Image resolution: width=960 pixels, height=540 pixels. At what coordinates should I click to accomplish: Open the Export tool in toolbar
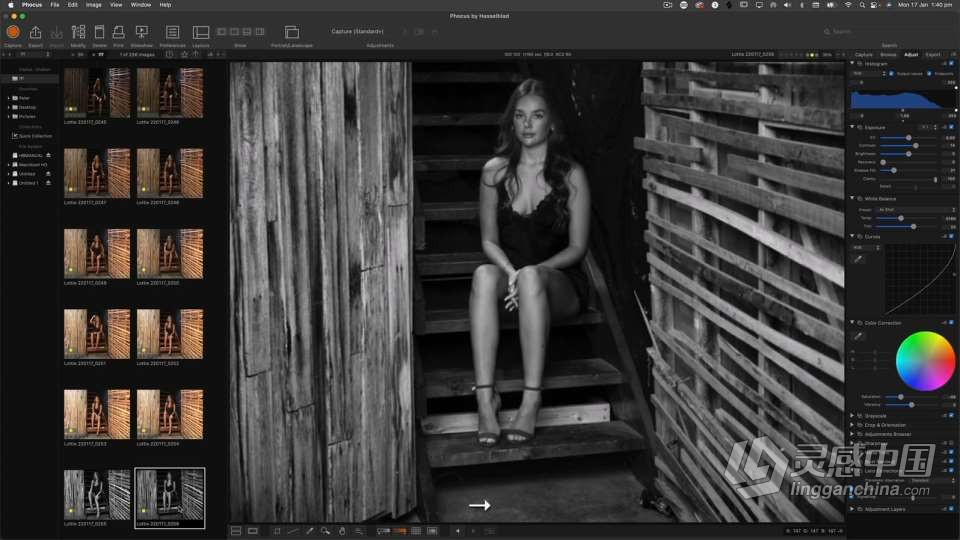coord(36,33)
